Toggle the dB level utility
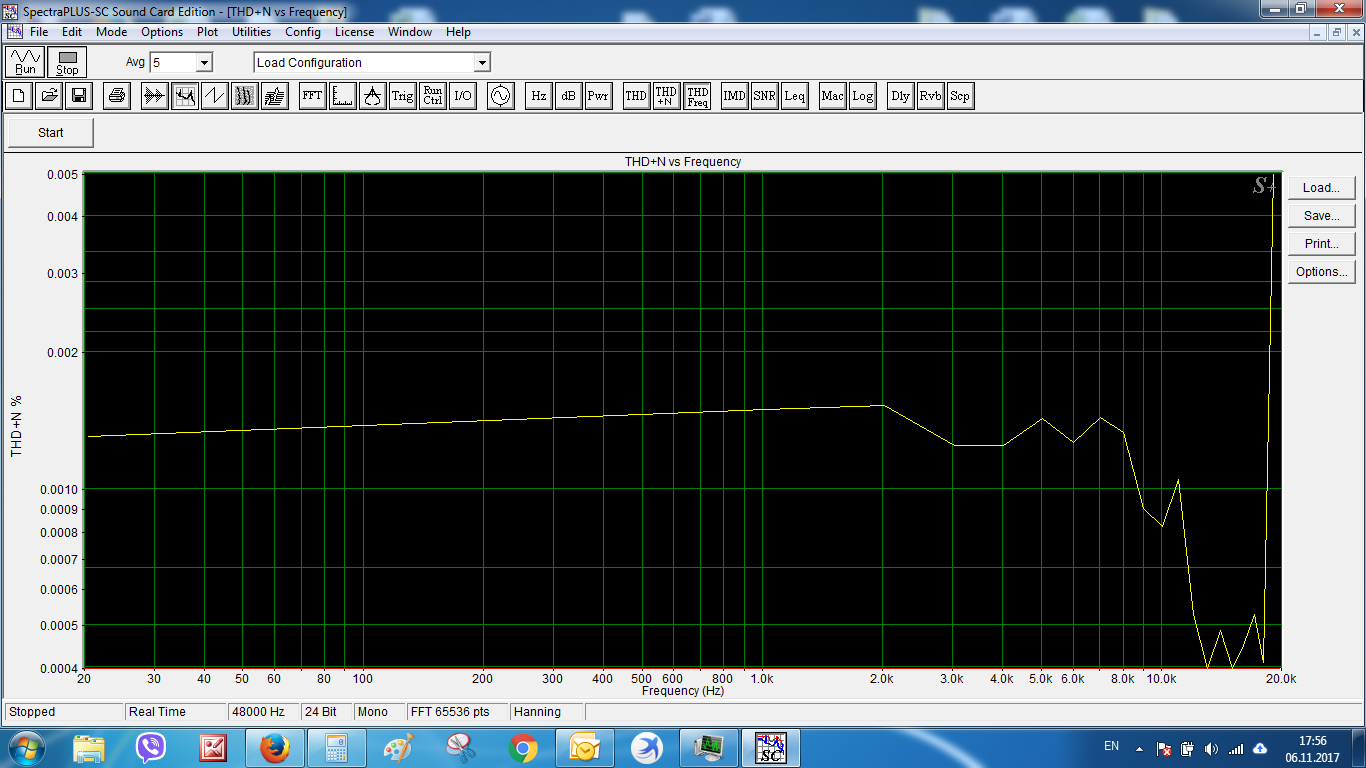 (x=568, y=96)
